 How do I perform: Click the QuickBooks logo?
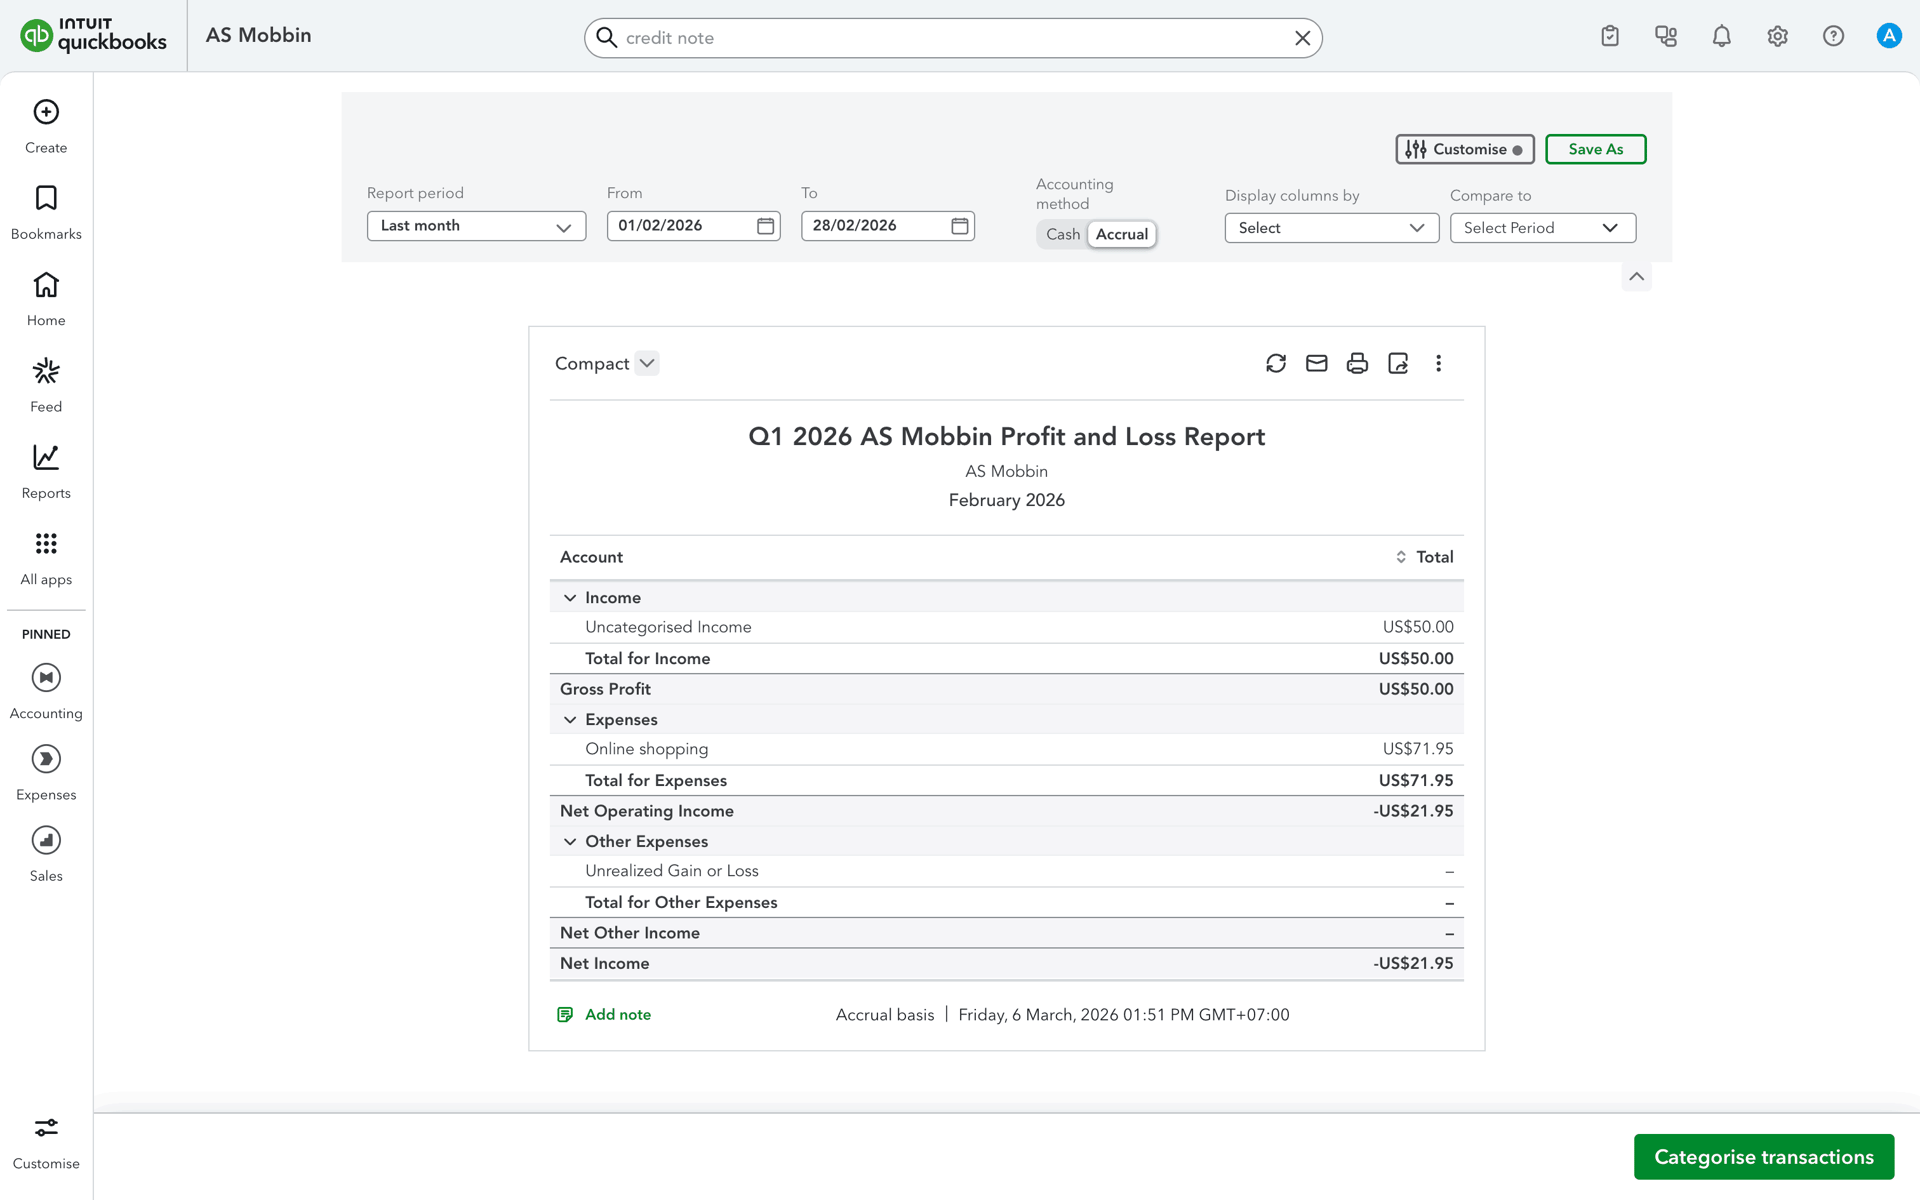tap(93, 35)
